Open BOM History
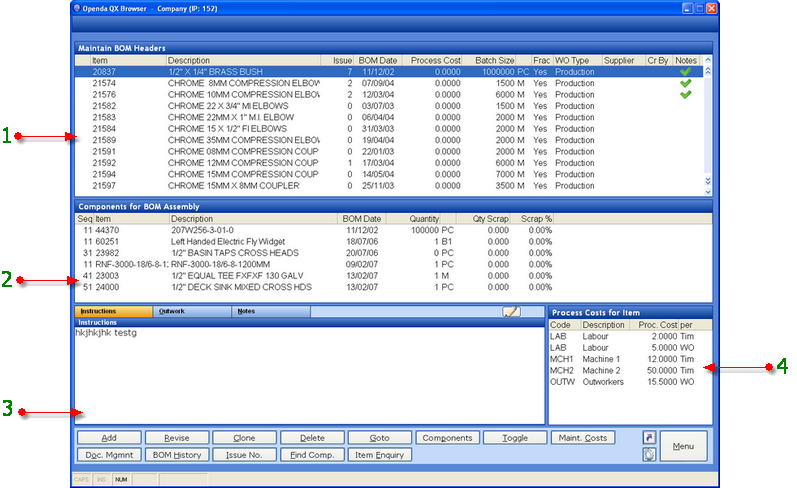This screenshot has width=797, height=488. [177, 455]
